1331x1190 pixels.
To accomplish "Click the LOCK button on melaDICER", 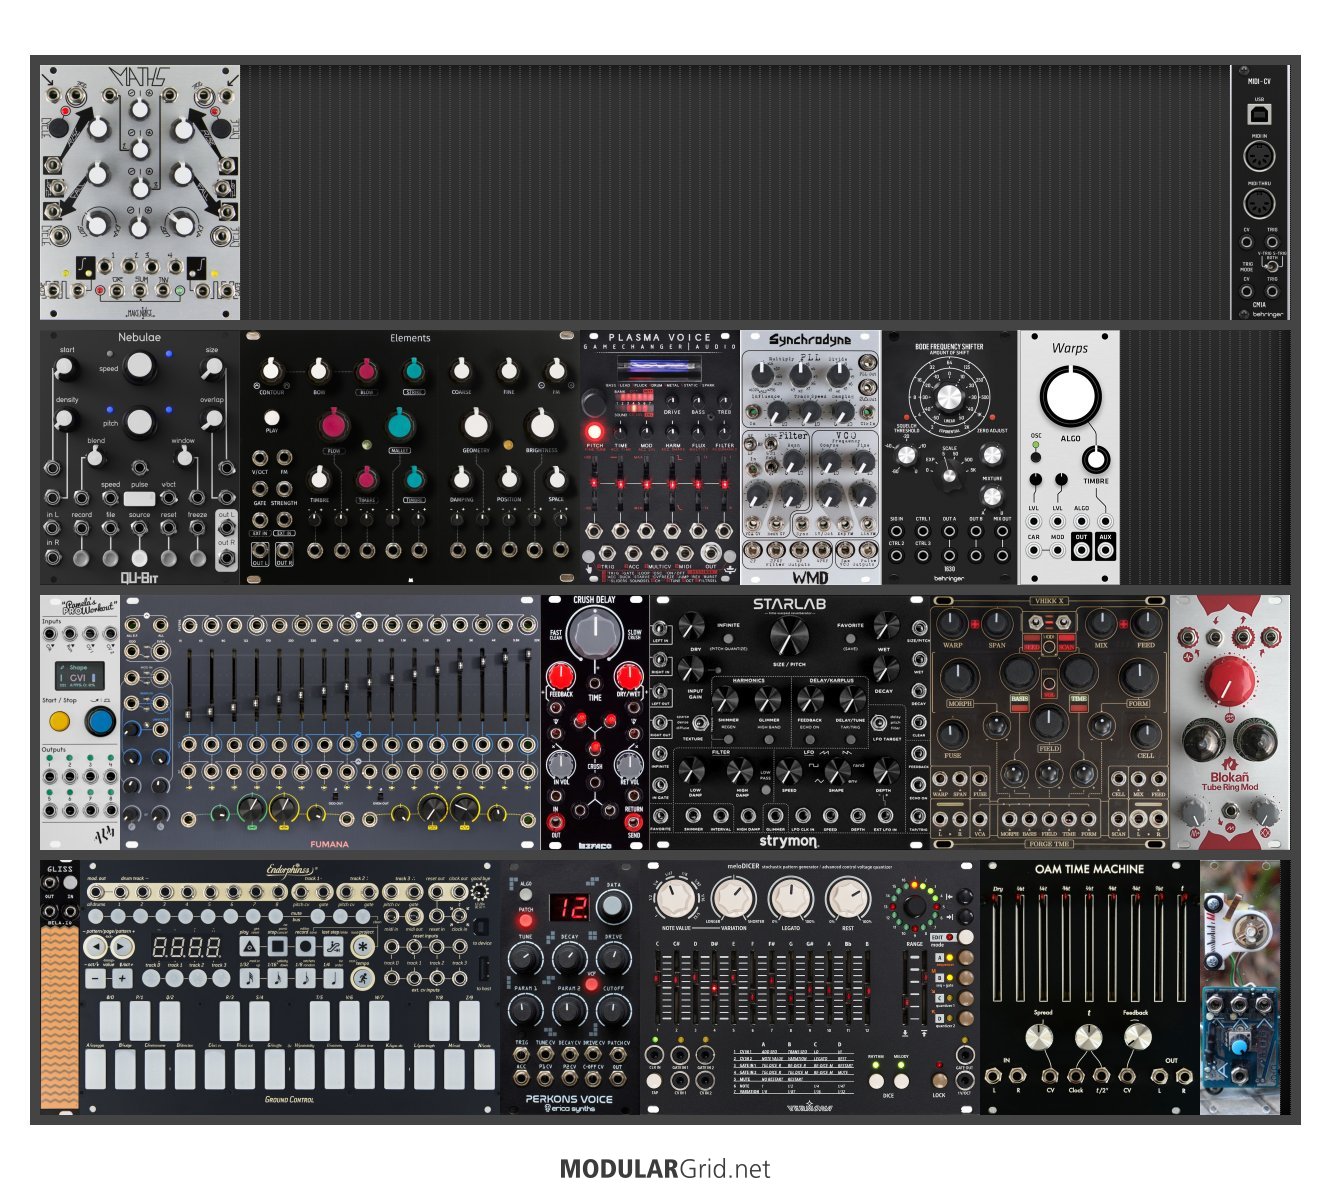I will pos(939,1080).
